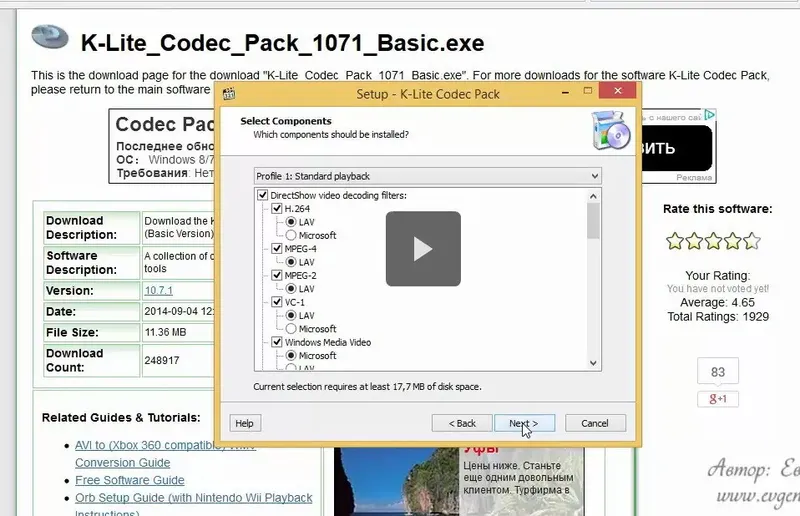
Task: Click the setup icon in dialog title bar
Action: point(229,93)
